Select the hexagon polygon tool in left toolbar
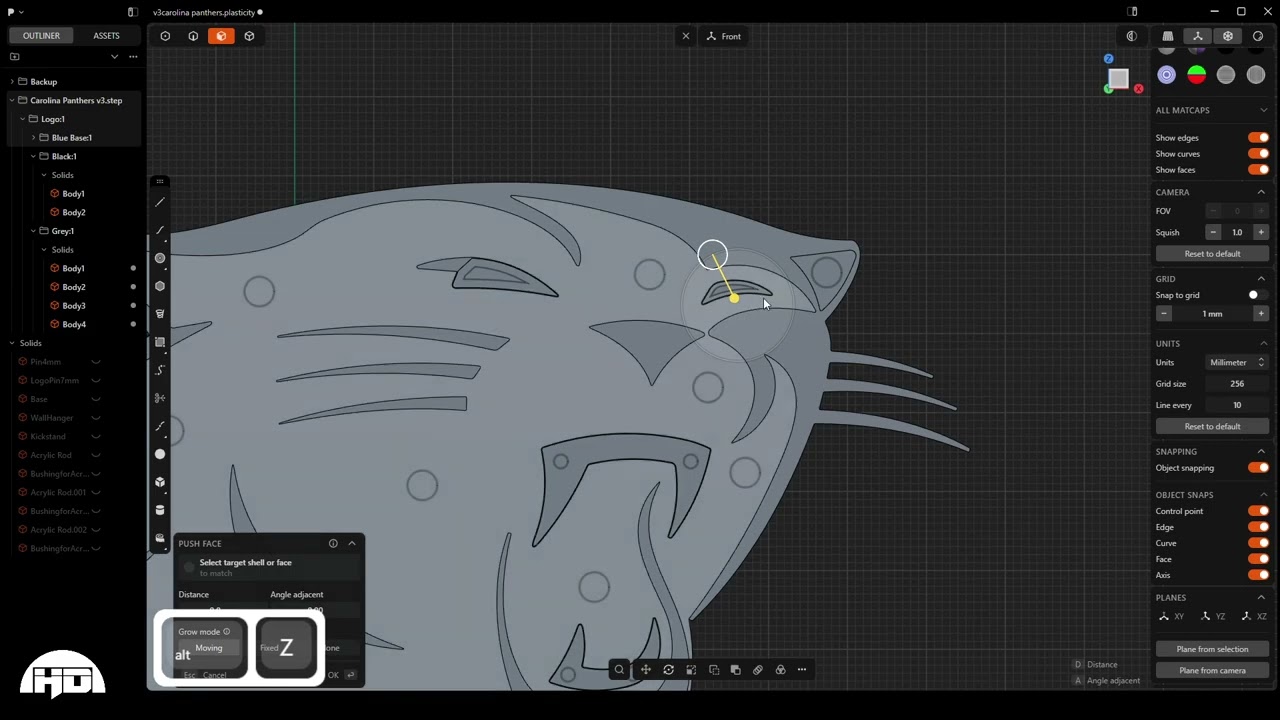Image resolution: width=1280 pixels, height=720 pixels. click(x=160, y=286)
